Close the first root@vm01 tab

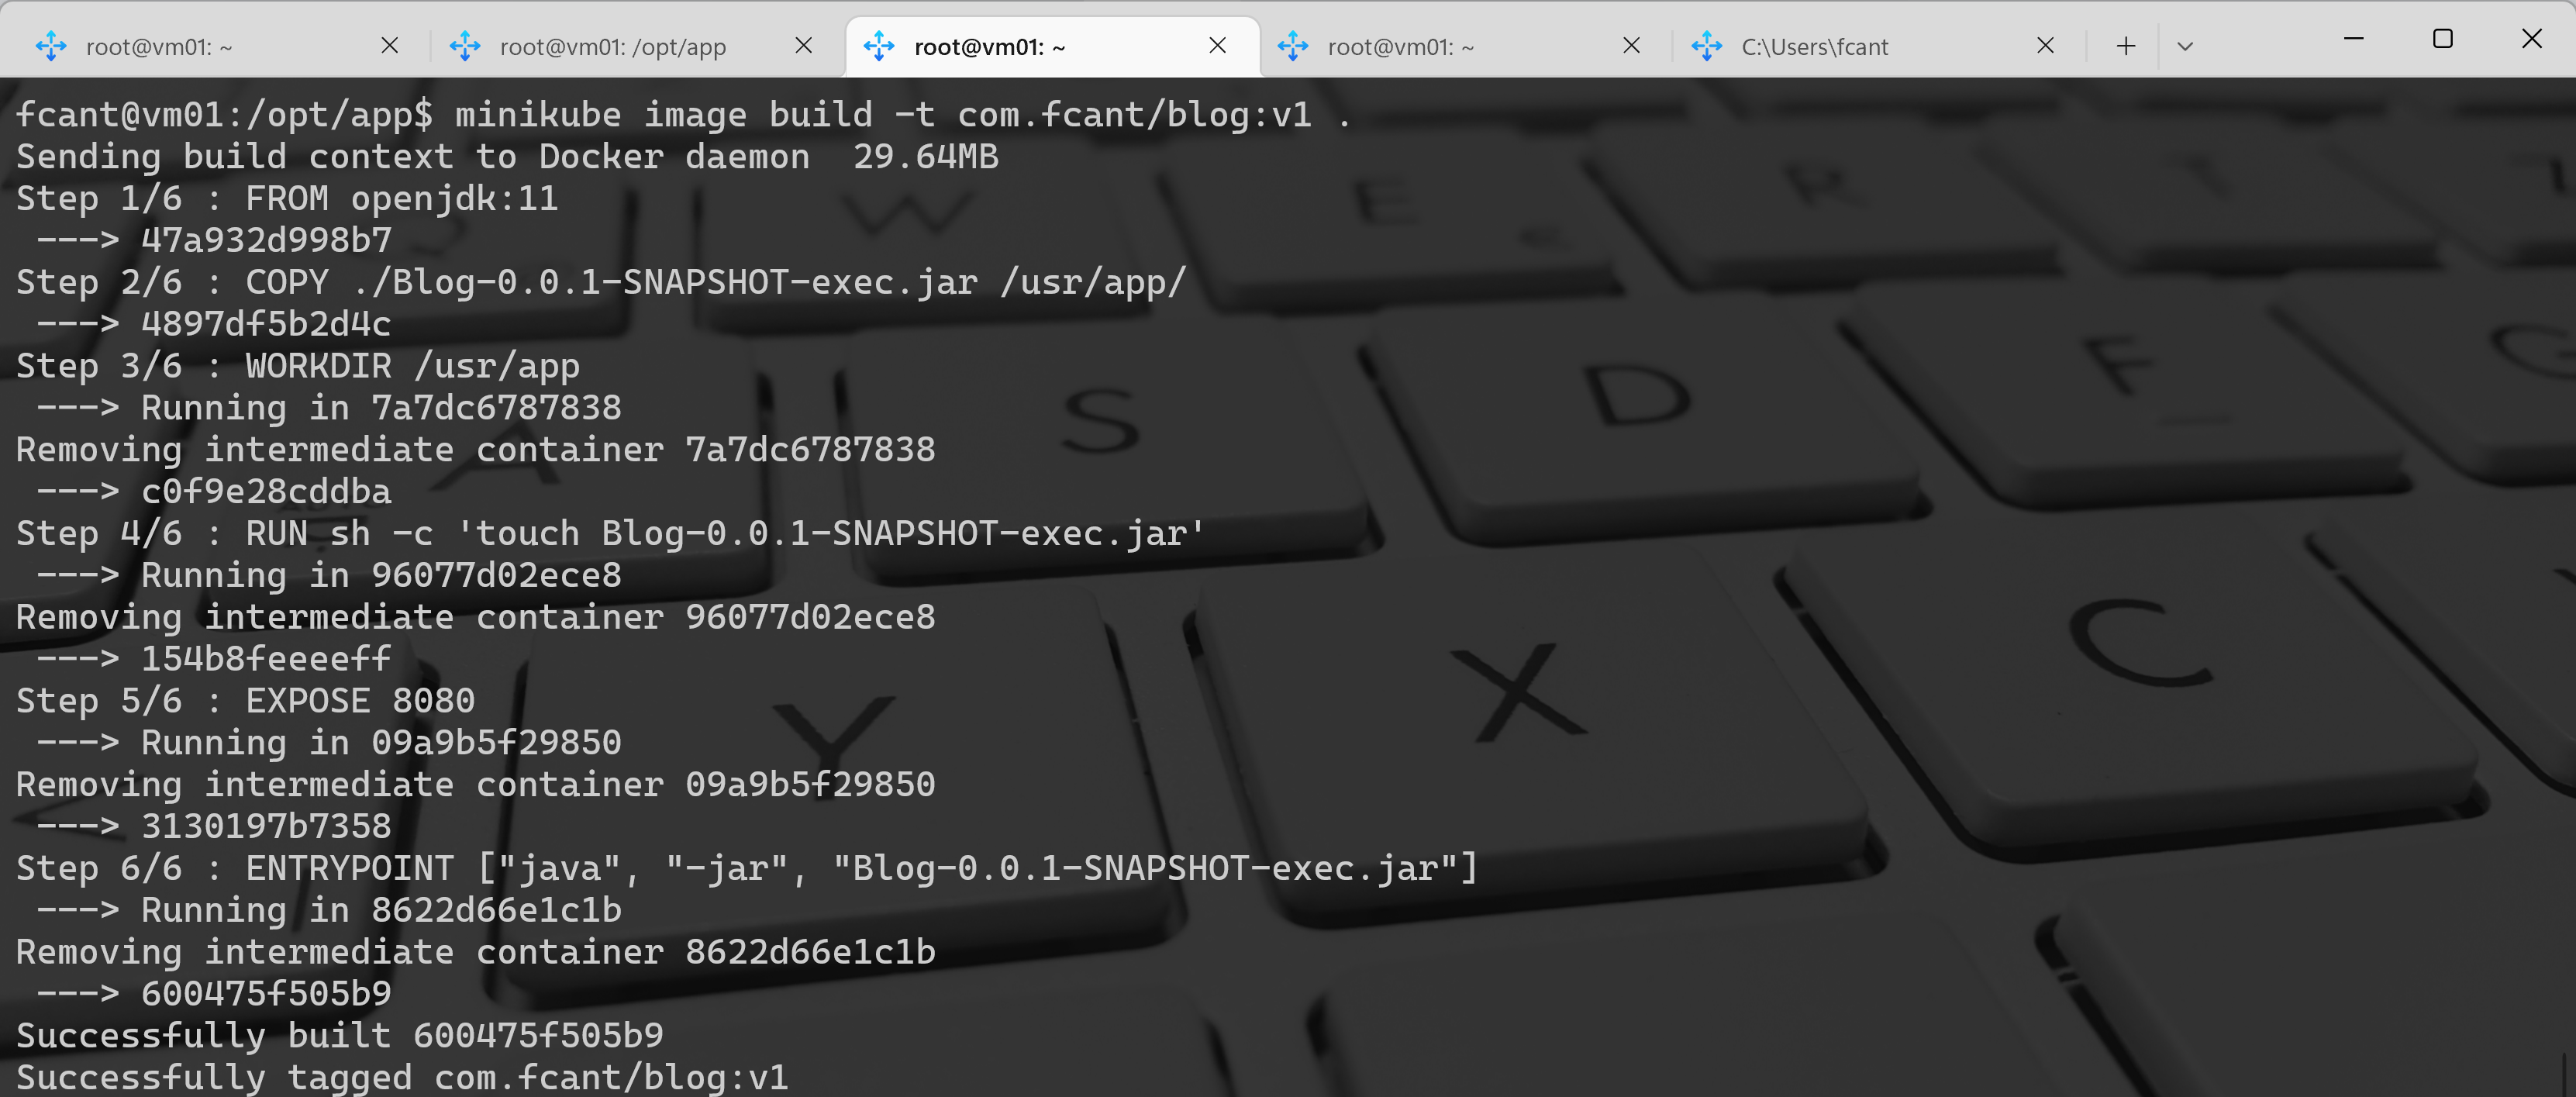(390, 46)
